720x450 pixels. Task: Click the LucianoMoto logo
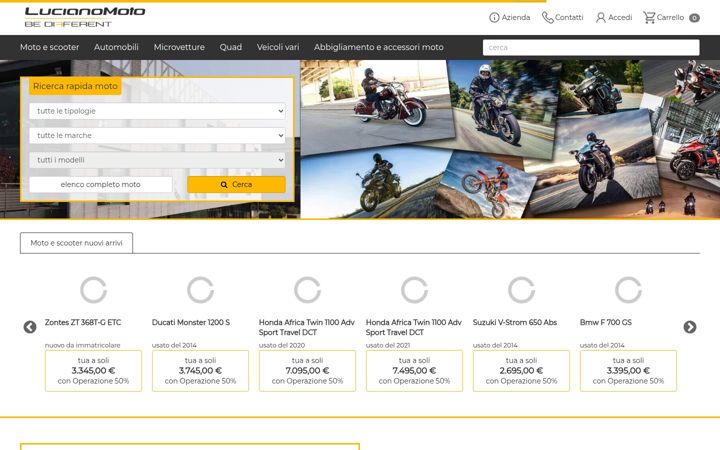[x=85, y=17]
